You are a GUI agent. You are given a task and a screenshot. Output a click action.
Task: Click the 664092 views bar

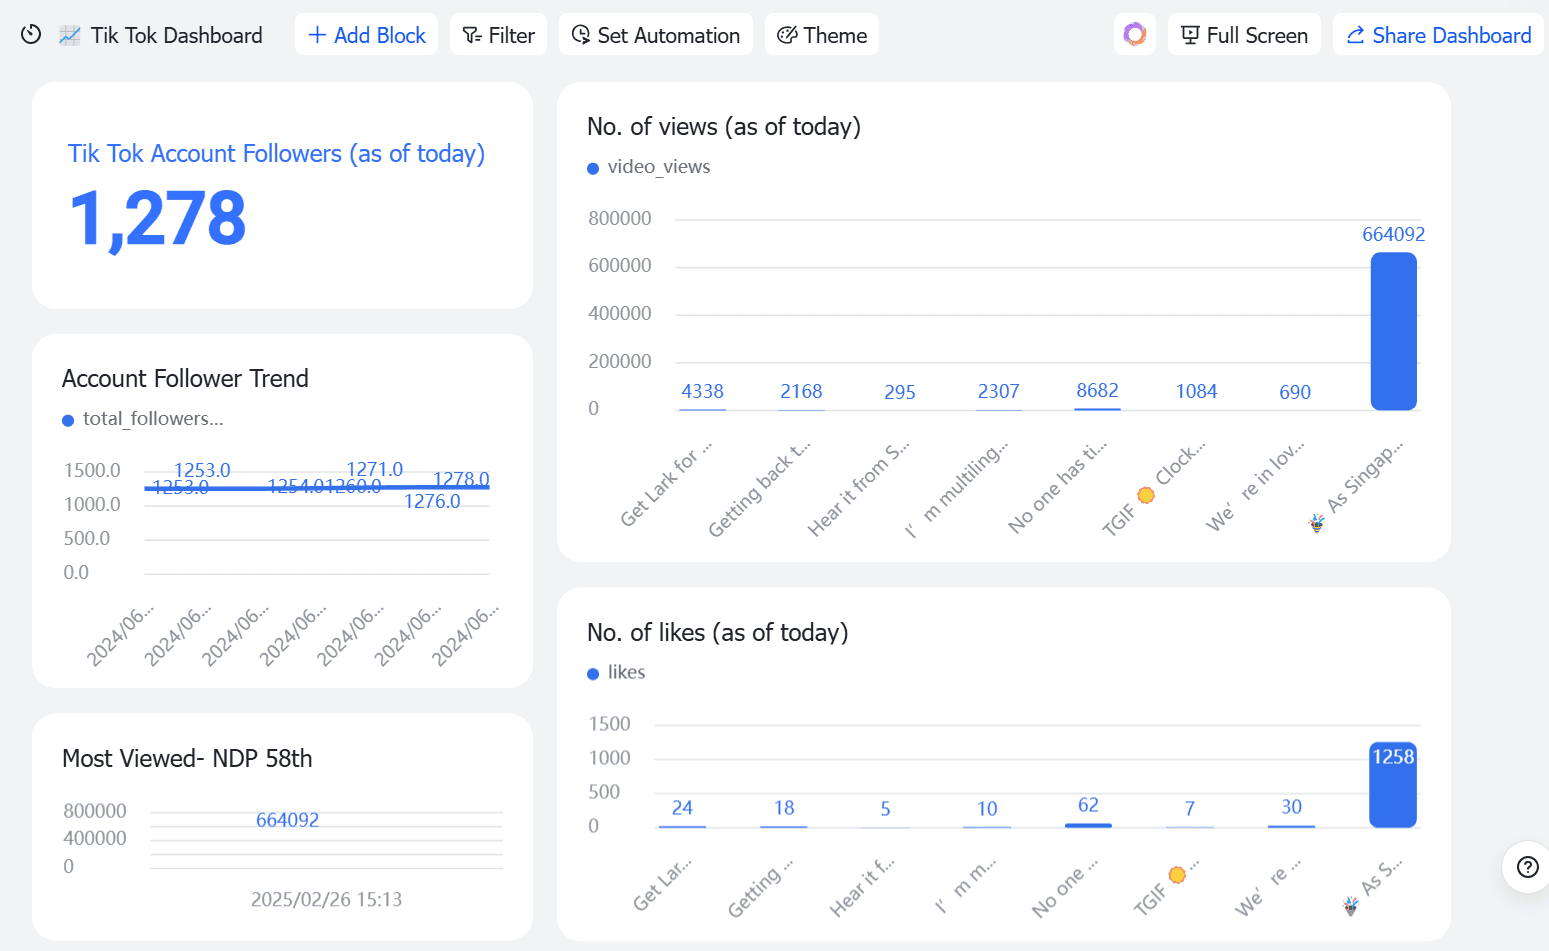tap(1393, 331)
